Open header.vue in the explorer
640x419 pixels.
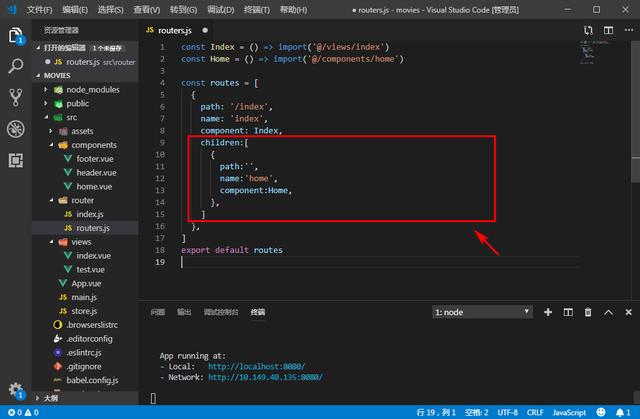[x=96, y=173]
